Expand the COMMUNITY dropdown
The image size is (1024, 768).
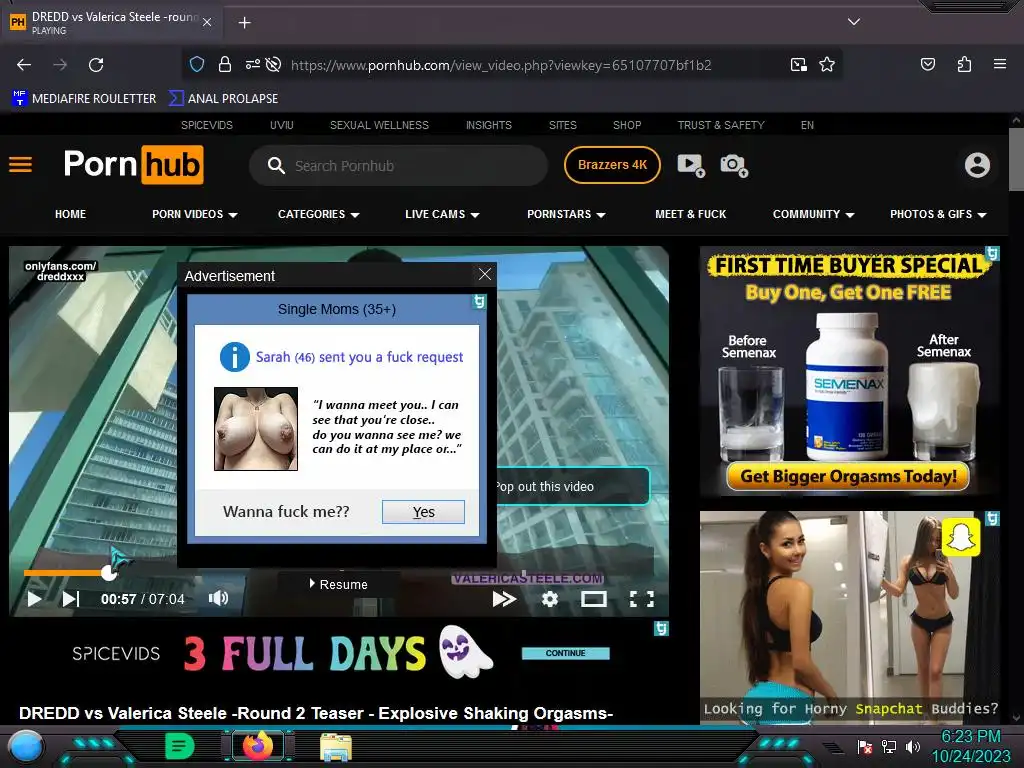click(x=813, y=214)
